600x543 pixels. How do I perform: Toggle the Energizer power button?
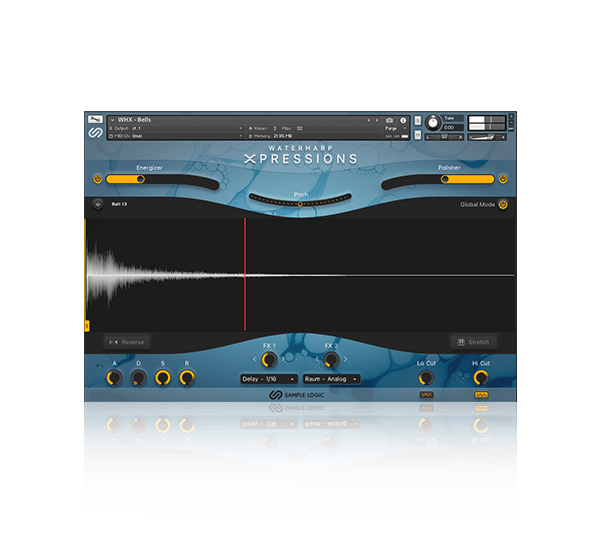pos(98,179)
